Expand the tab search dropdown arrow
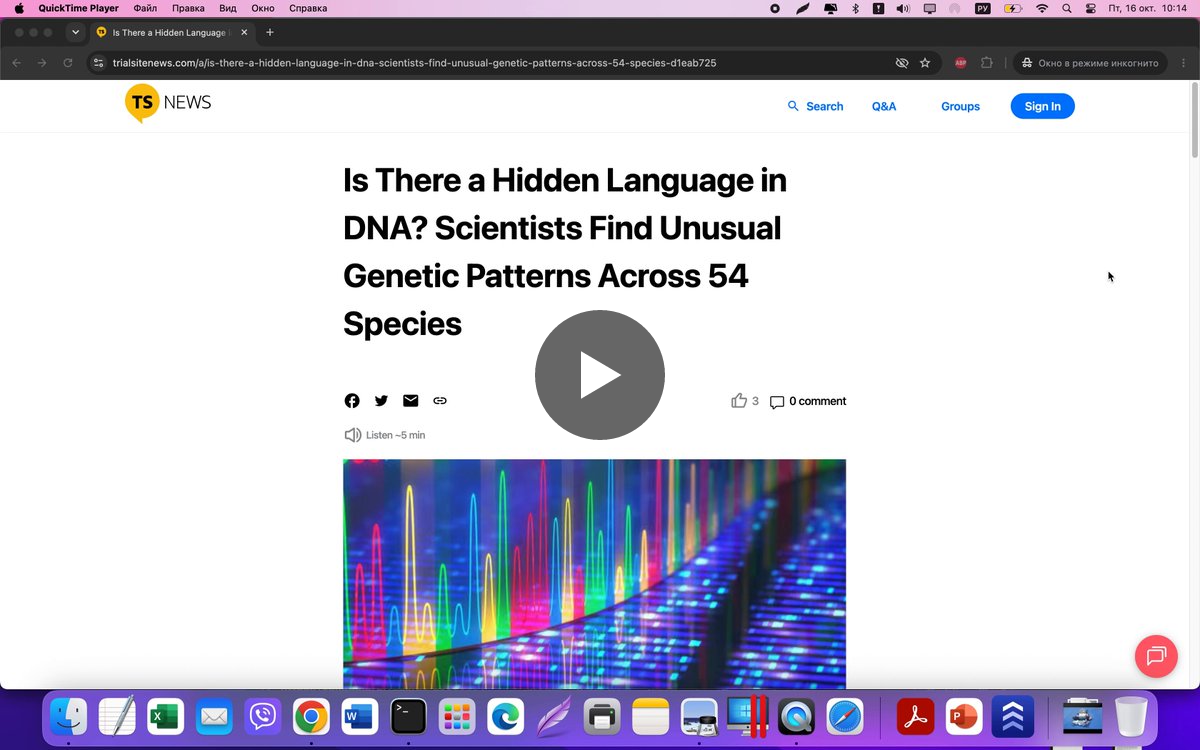Viewport: 1200px width, 750px height. click(x=75, y=32)
